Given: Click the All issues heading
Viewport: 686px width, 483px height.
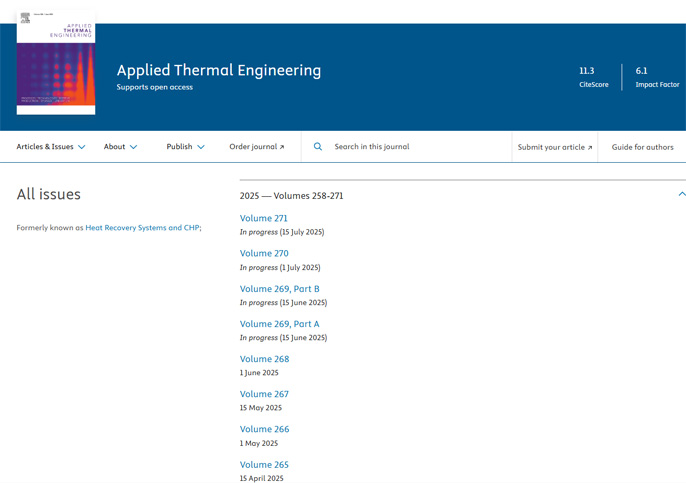Looking at the screenshot, I should pyautogui.click(x=49, y=194).
